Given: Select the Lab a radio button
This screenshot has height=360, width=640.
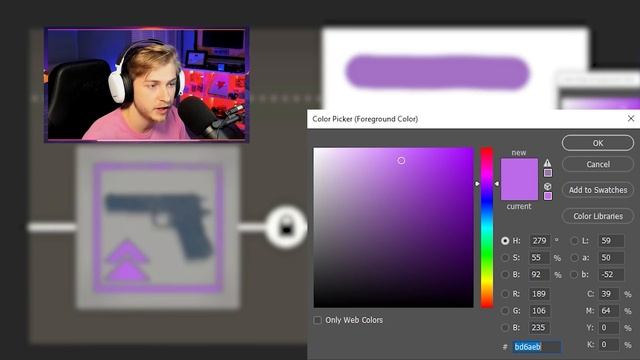Looking at the screenshot, I should pyautogui.click(x=574, y=258).
